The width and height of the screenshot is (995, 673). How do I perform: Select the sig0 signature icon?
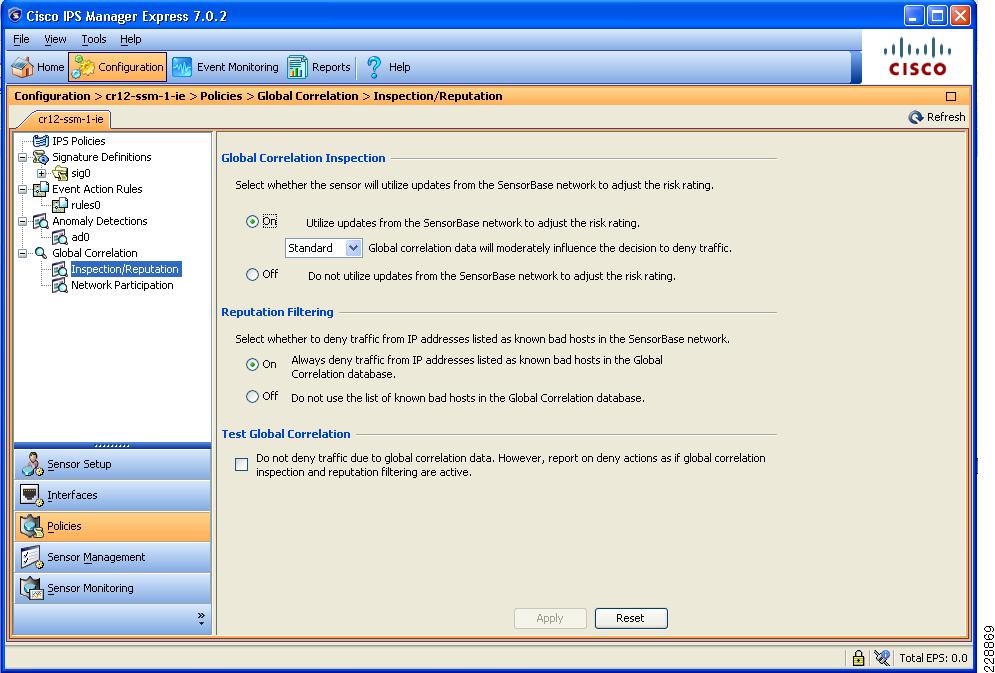point(60,173)
